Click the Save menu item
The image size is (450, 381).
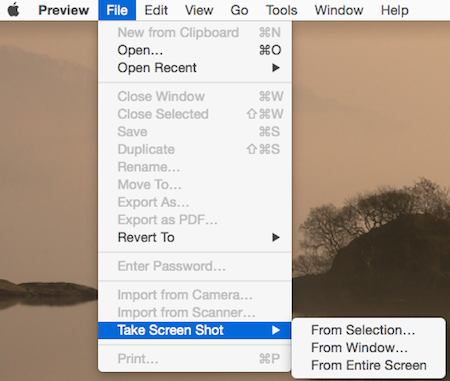tap(195, 132)
